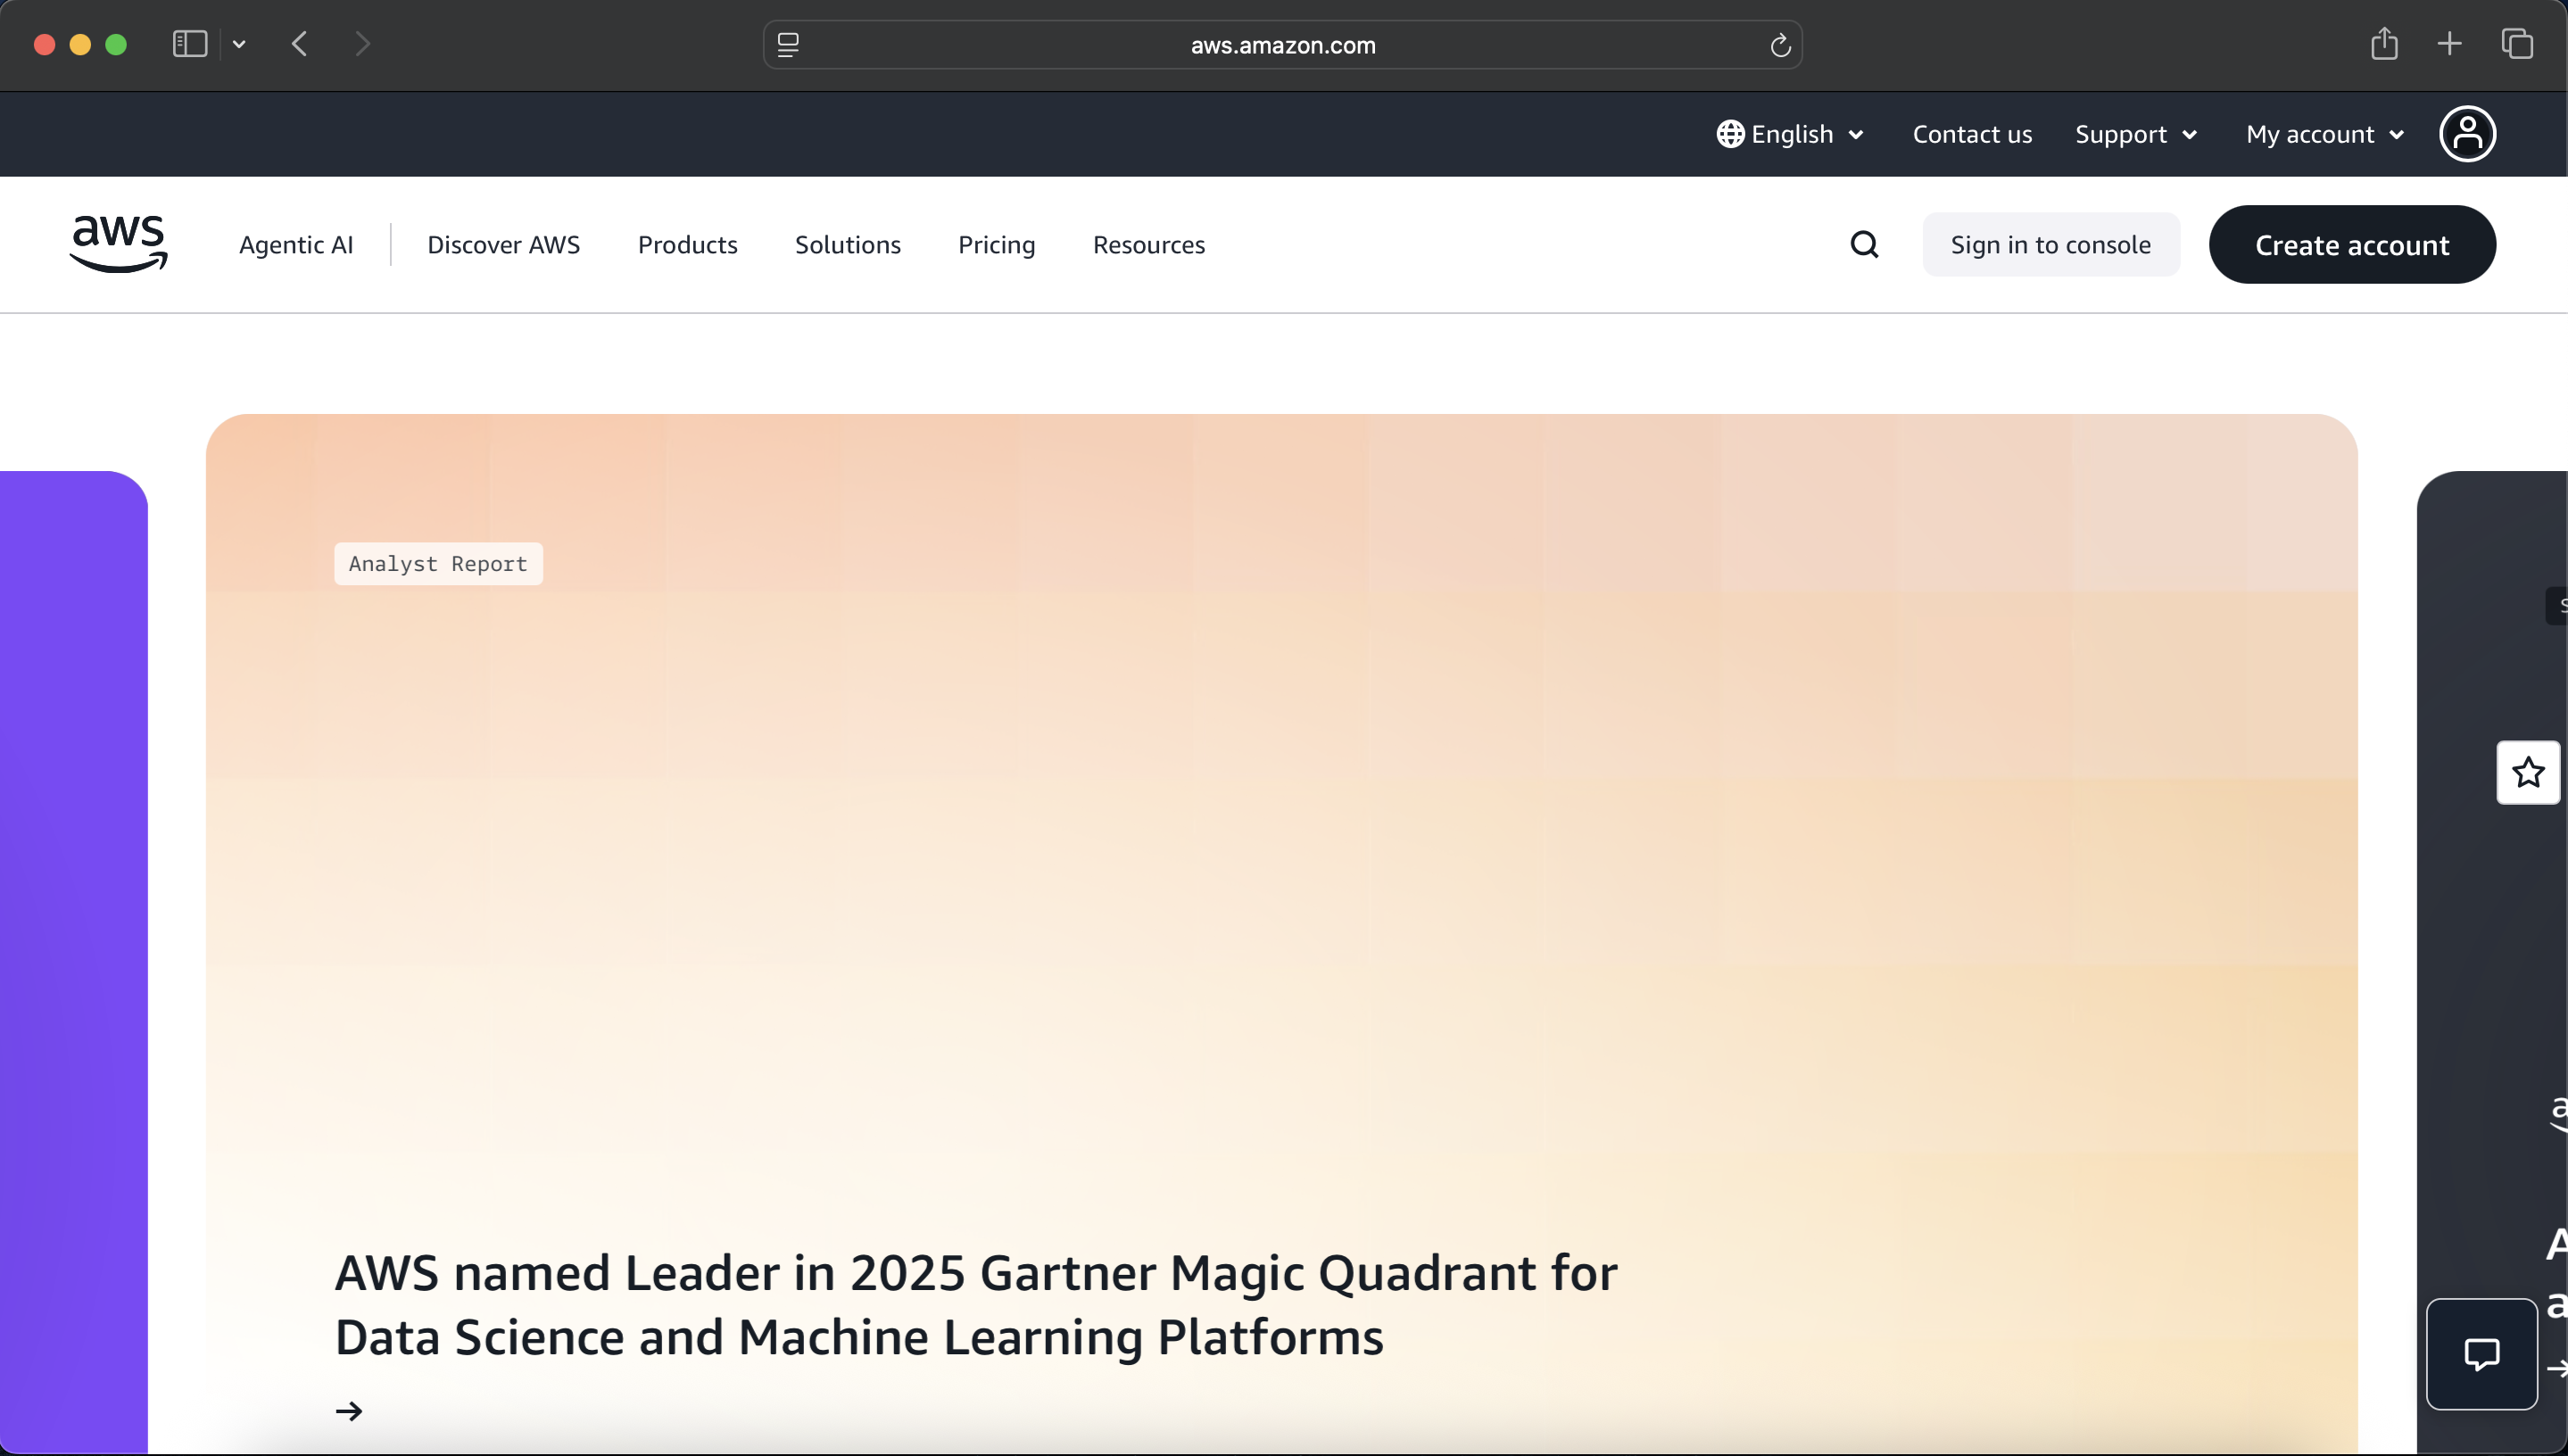Reload the page with refresh icon
This screenshot has width=2568, height=1456.
(1780, 45)
